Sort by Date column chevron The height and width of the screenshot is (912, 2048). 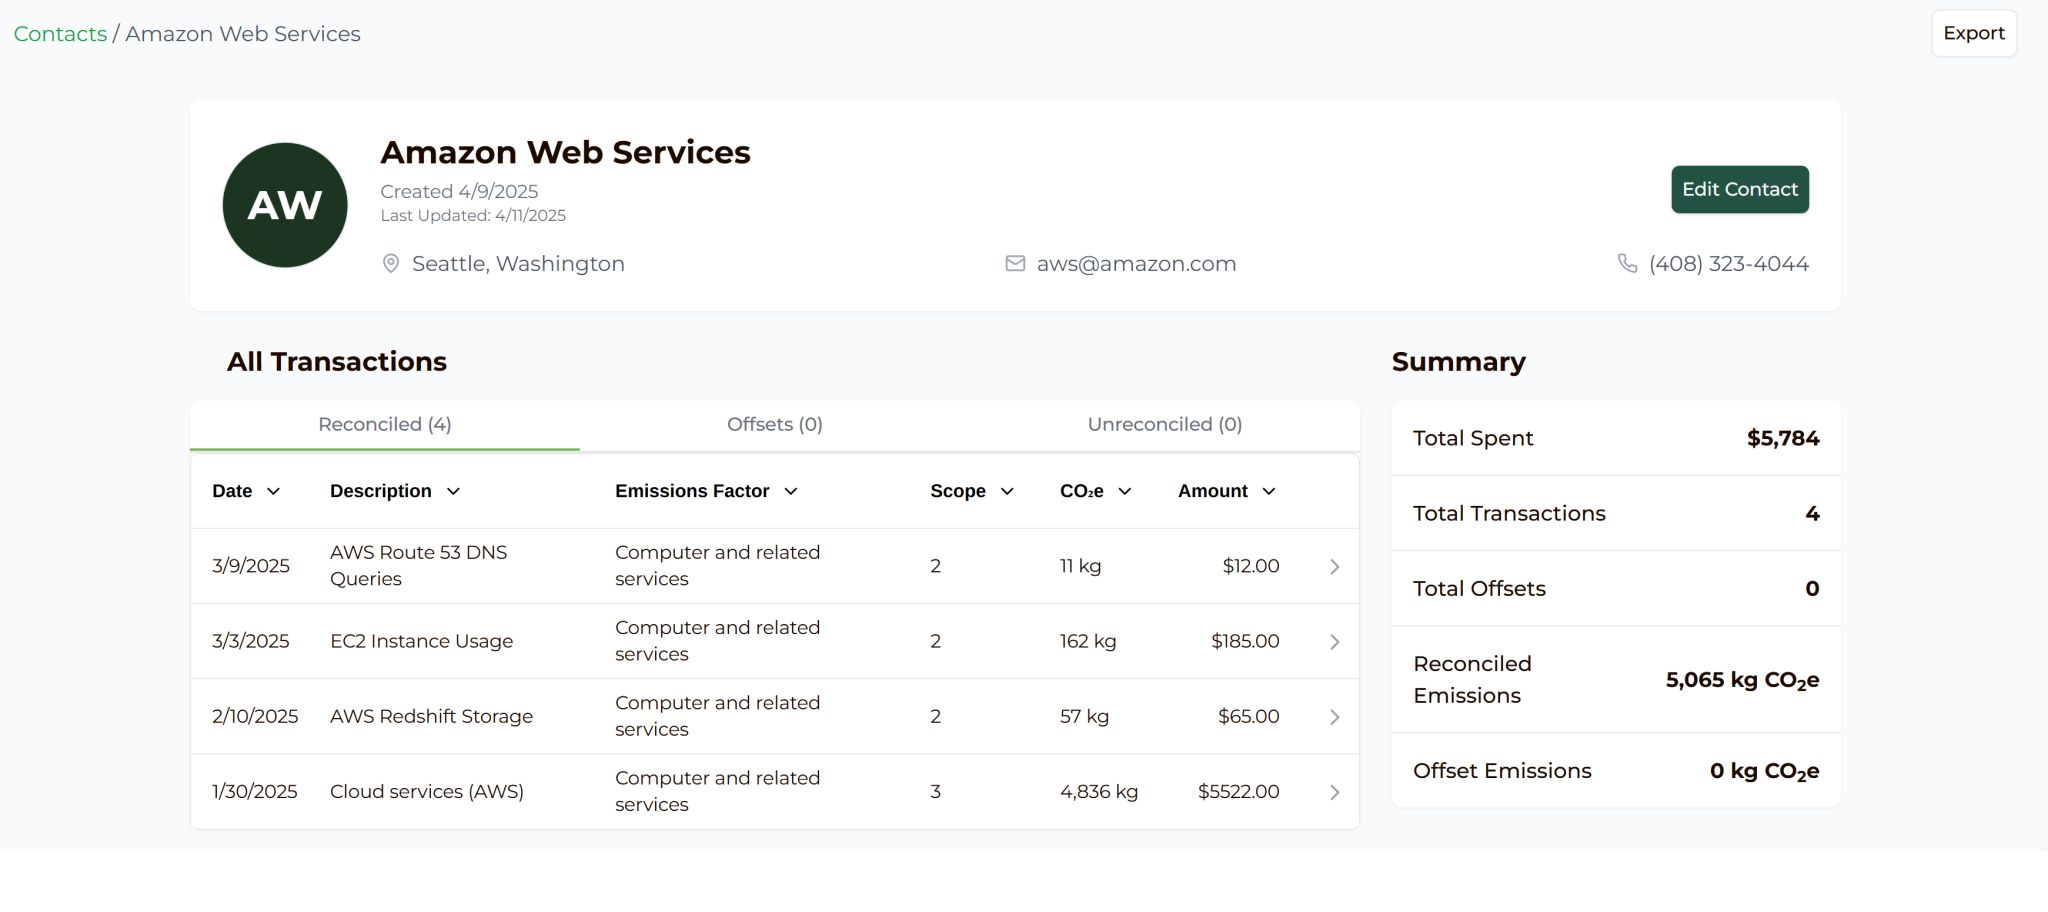pyautogui.click(x=273, y=492)
